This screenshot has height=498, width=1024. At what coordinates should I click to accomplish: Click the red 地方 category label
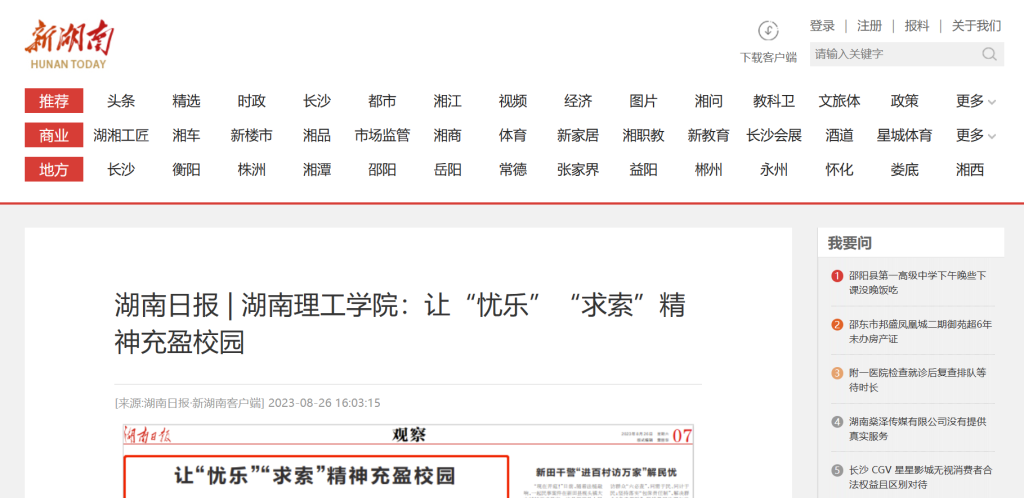(x=54, y=170)
